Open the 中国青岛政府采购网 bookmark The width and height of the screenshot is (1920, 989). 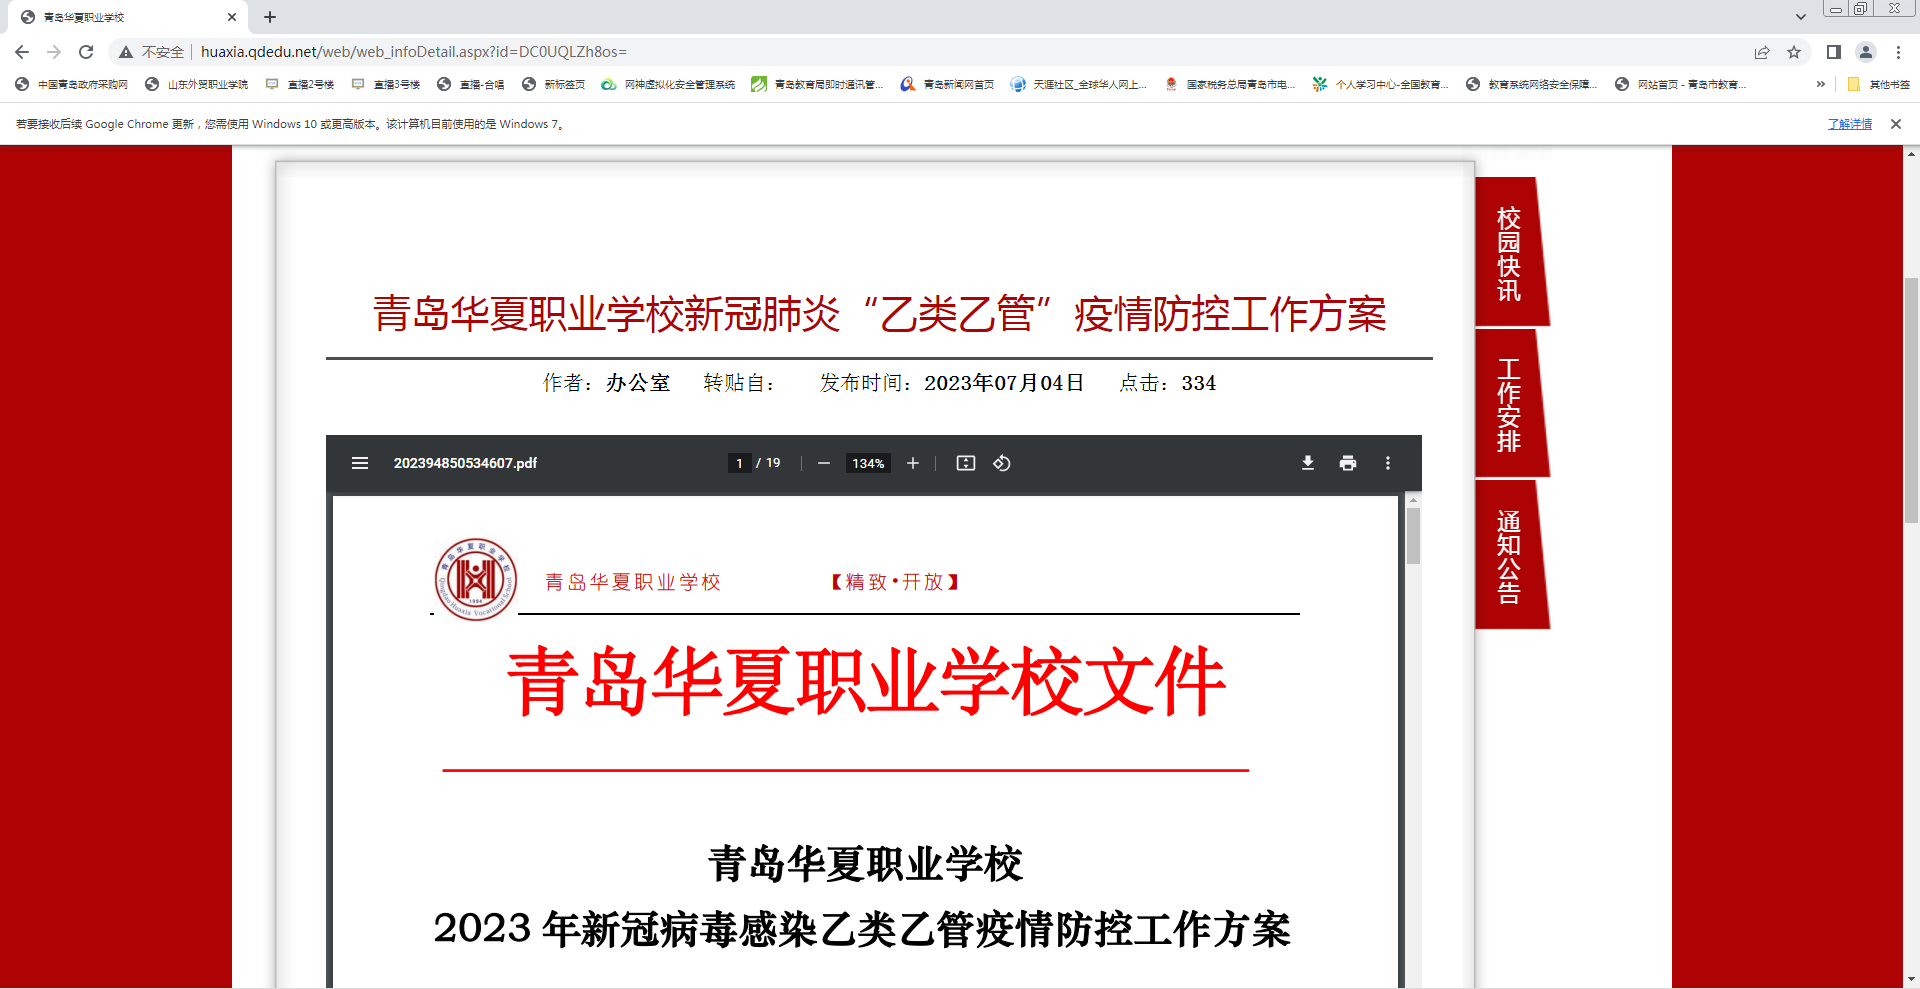(x=73, y=84)
